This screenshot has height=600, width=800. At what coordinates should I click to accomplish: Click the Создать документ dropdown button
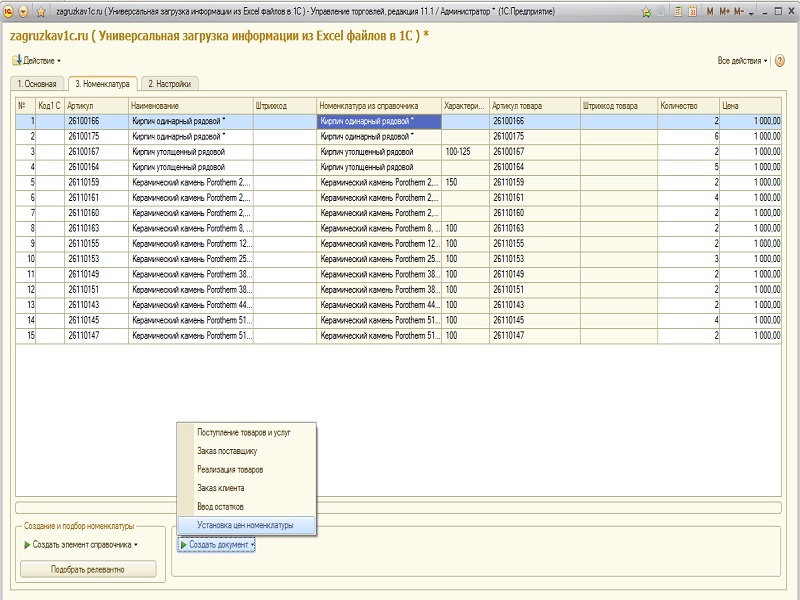pyautogui.click(x=216, y=545)
